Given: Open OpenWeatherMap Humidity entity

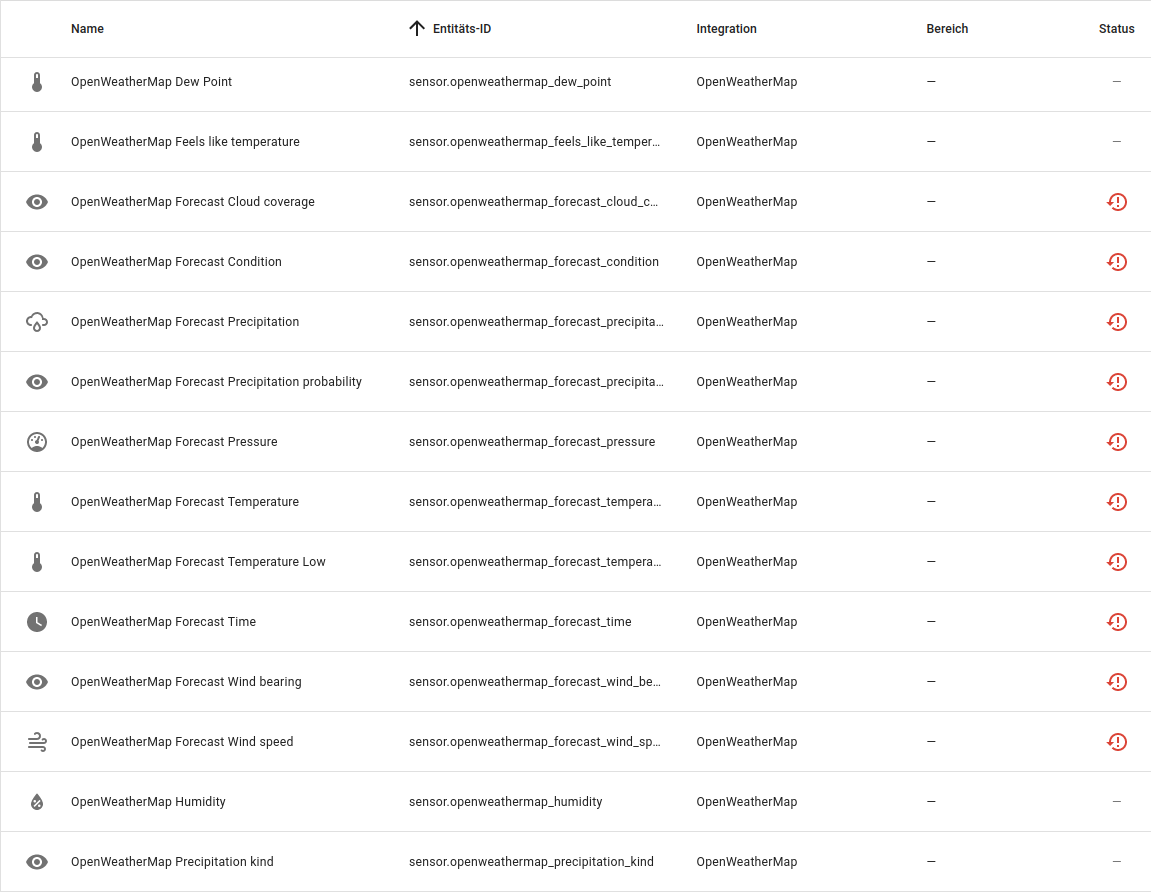Looking at the screenshot, I should [x=148, y=802].
